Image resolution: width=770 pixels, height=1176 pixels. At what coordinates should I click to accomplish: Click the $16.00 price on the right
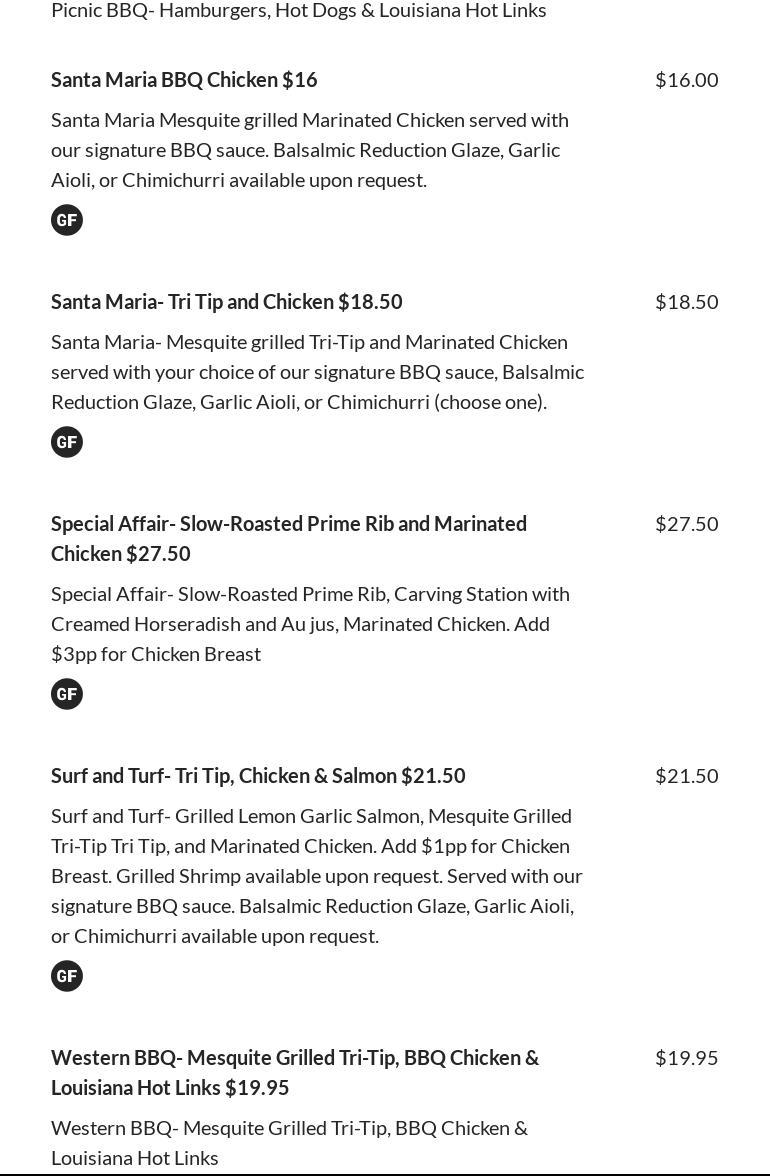coord(686,80)
